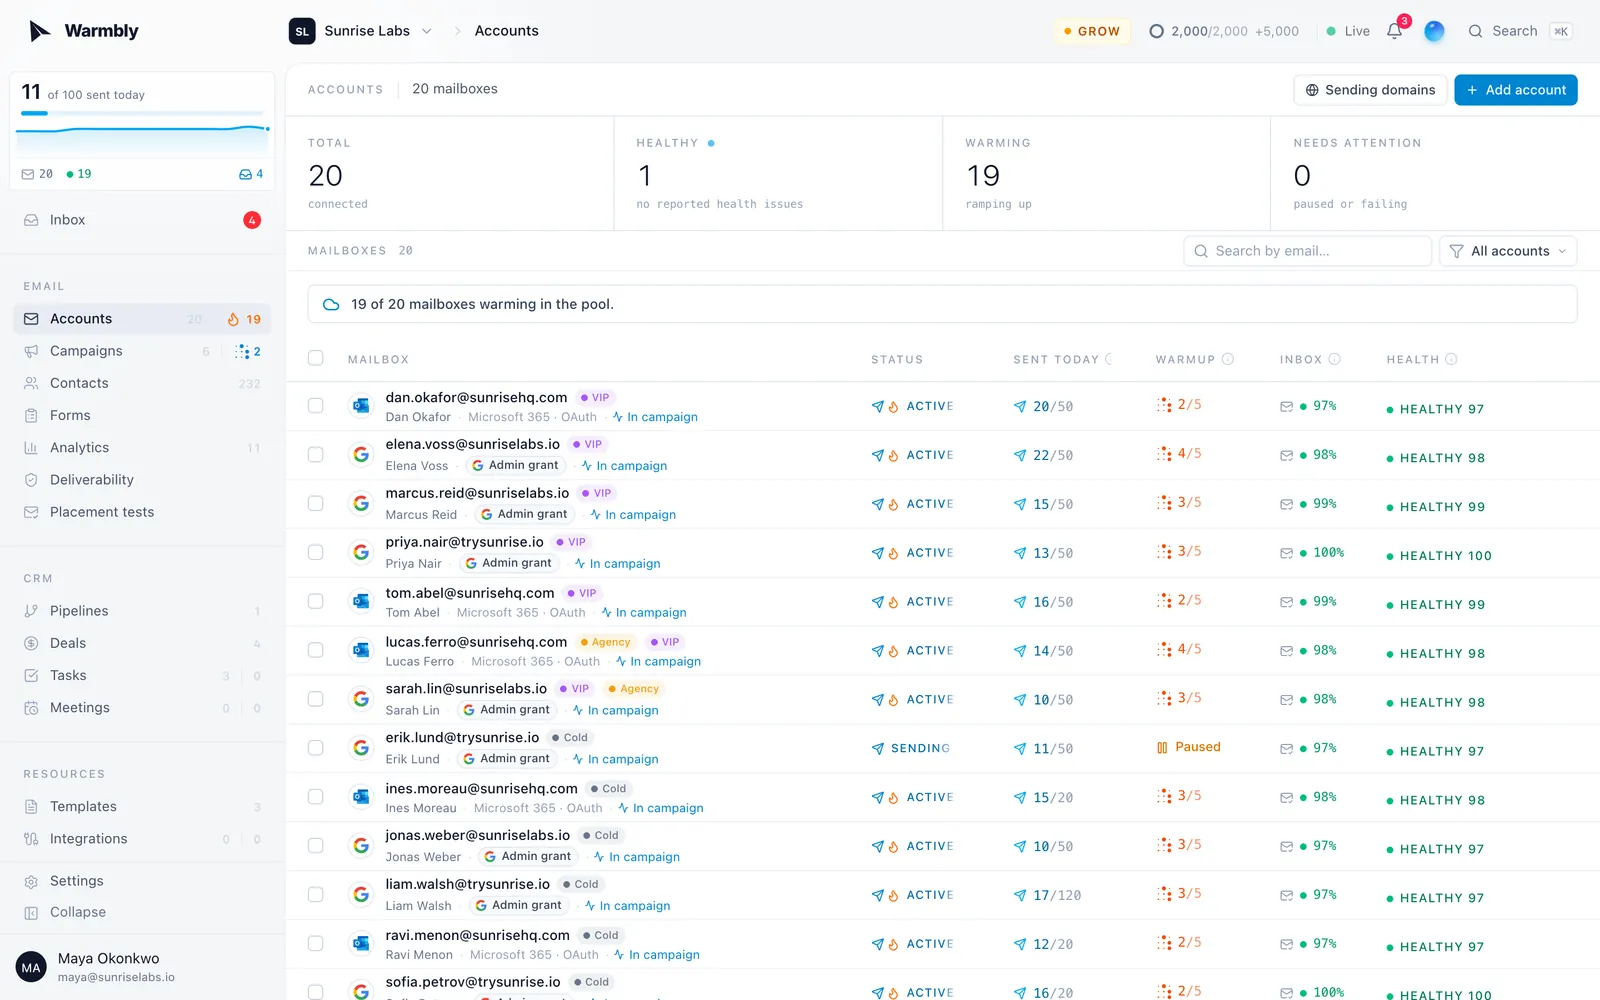This screenshot has height=1000, width=1600.
Task: Click the daily sent progress bar
Action: click(x=141, y=113)
